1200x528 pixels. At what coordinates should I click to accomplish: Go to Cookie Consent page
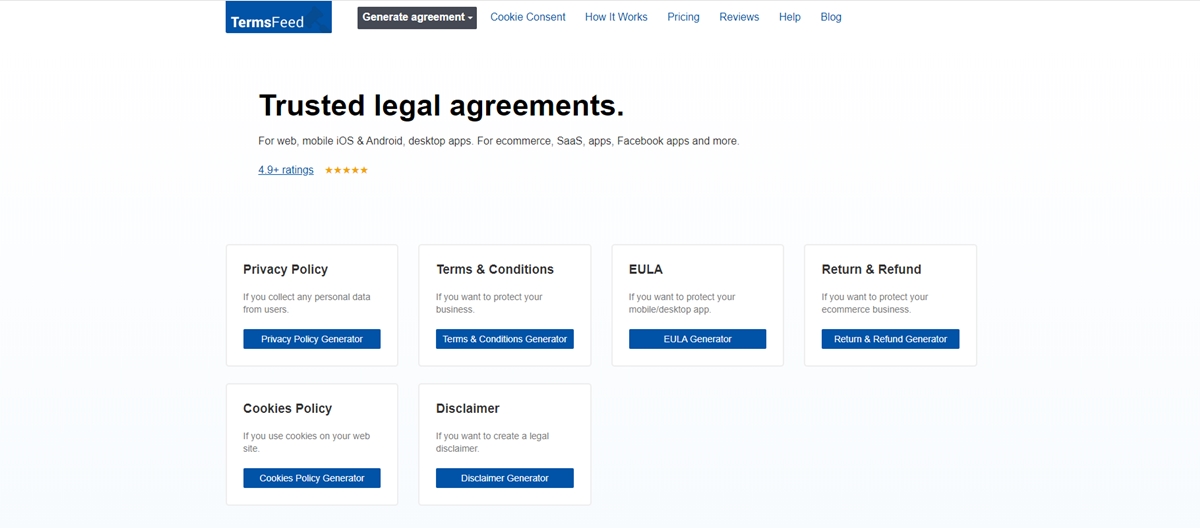click(x=528, y=17)
